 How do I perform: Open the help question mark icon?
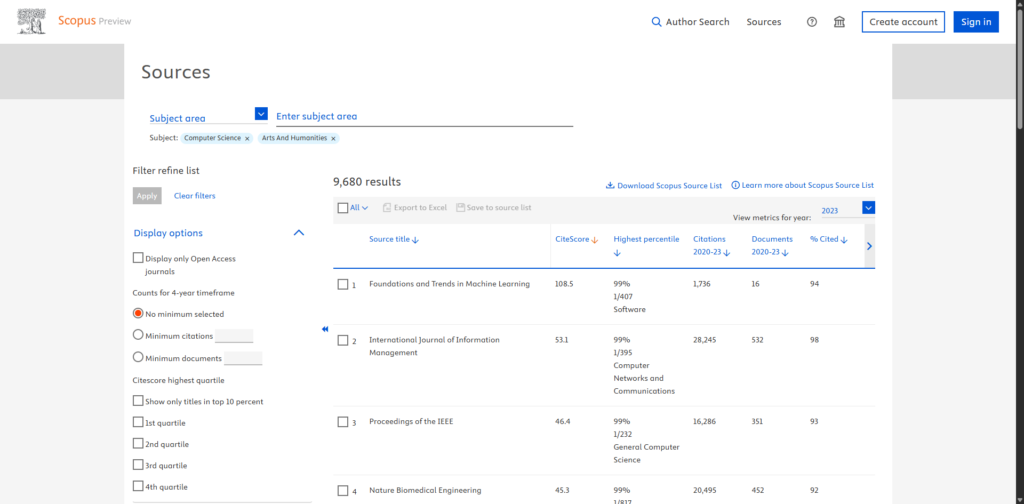click(812, 22)
